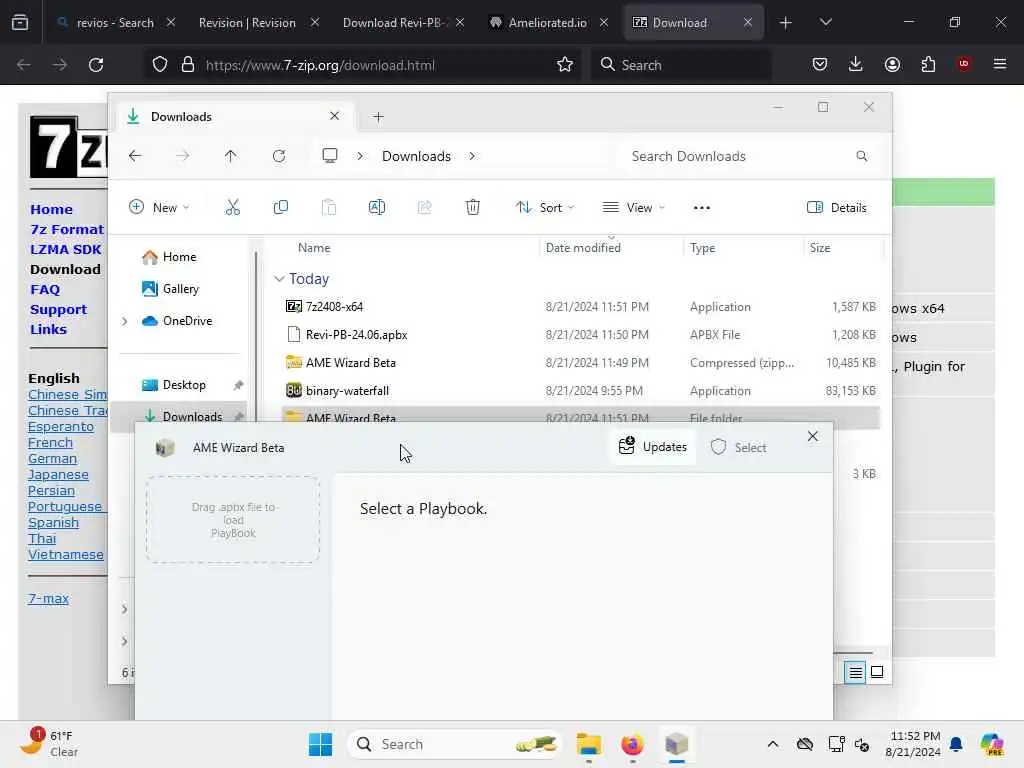Open File Explorer from taskbar
The image size is (1024, 768).
[588, 744]
